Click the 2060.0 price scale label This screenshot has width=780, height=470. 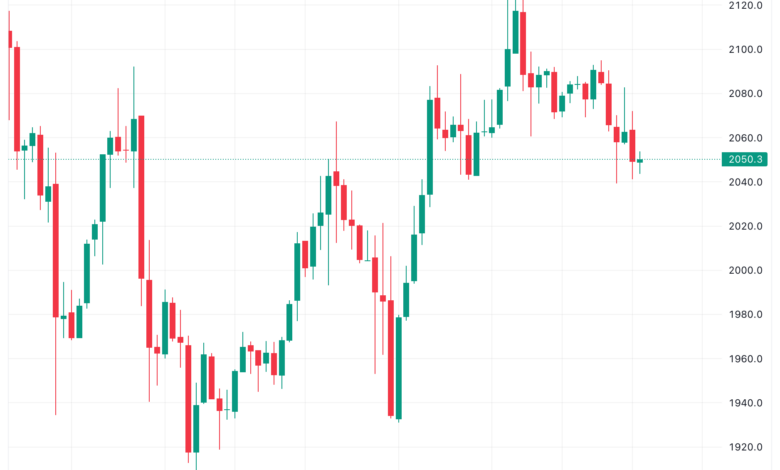click(745, 138)
